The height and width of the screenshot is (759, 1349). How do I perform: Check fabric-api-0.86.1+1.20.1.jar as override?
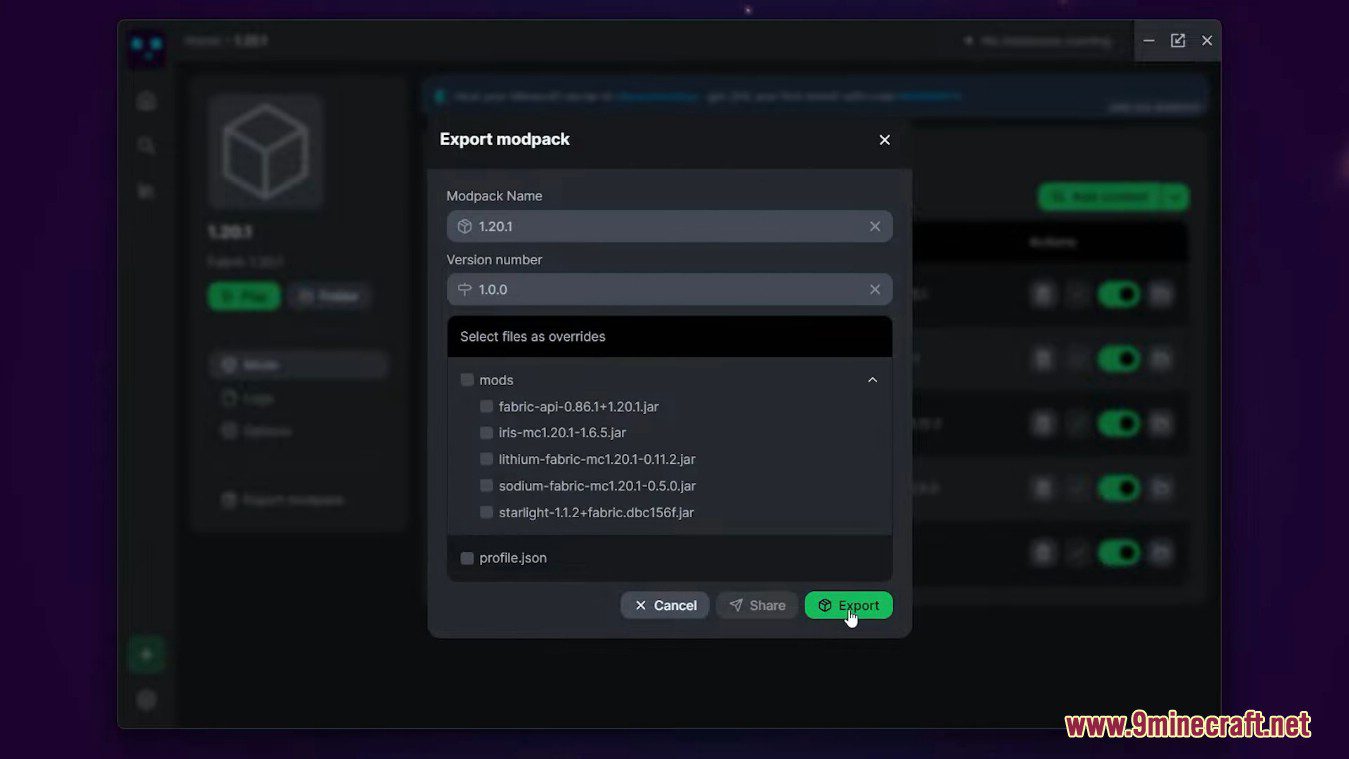click(x=486, y=407)
